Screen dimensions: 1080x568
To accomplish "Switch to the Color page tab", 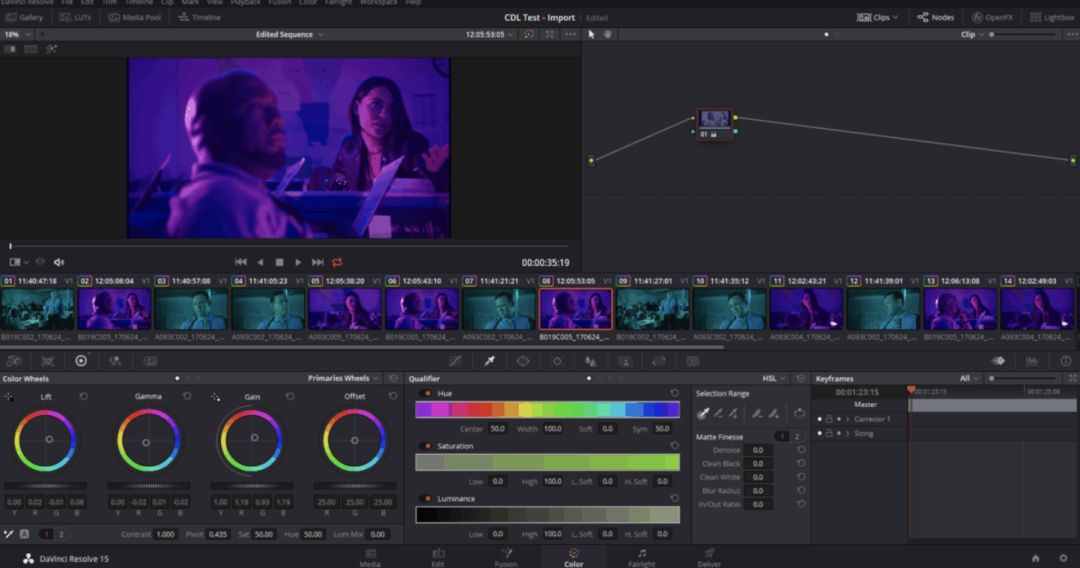I will [x=573, y=557].
